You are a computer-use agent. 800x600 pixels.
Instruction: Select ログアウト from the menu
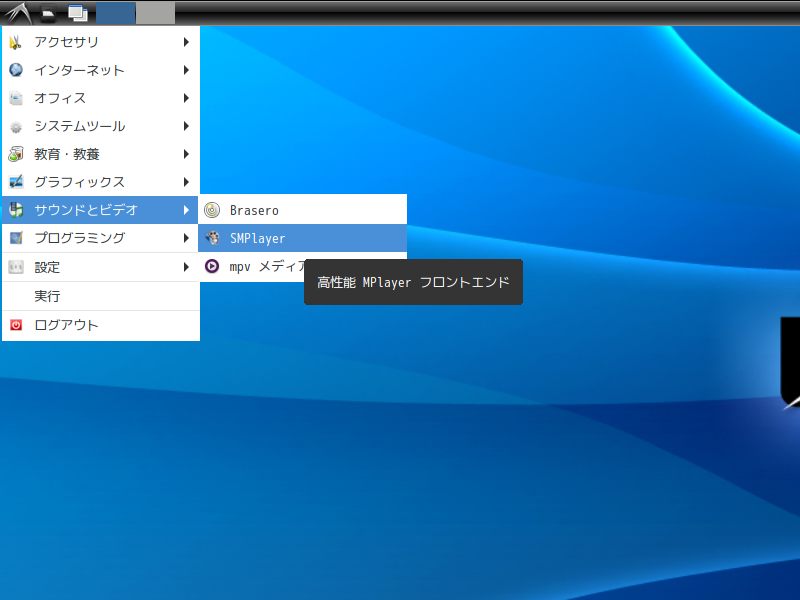tap(101, 325)
